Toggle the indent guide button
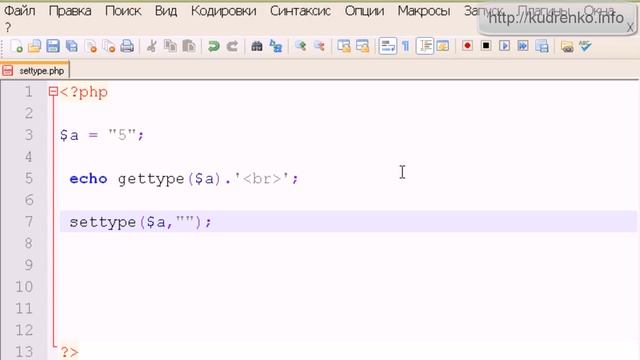The height and width of the screenshot is (360, 640). (x=424, y=46)
